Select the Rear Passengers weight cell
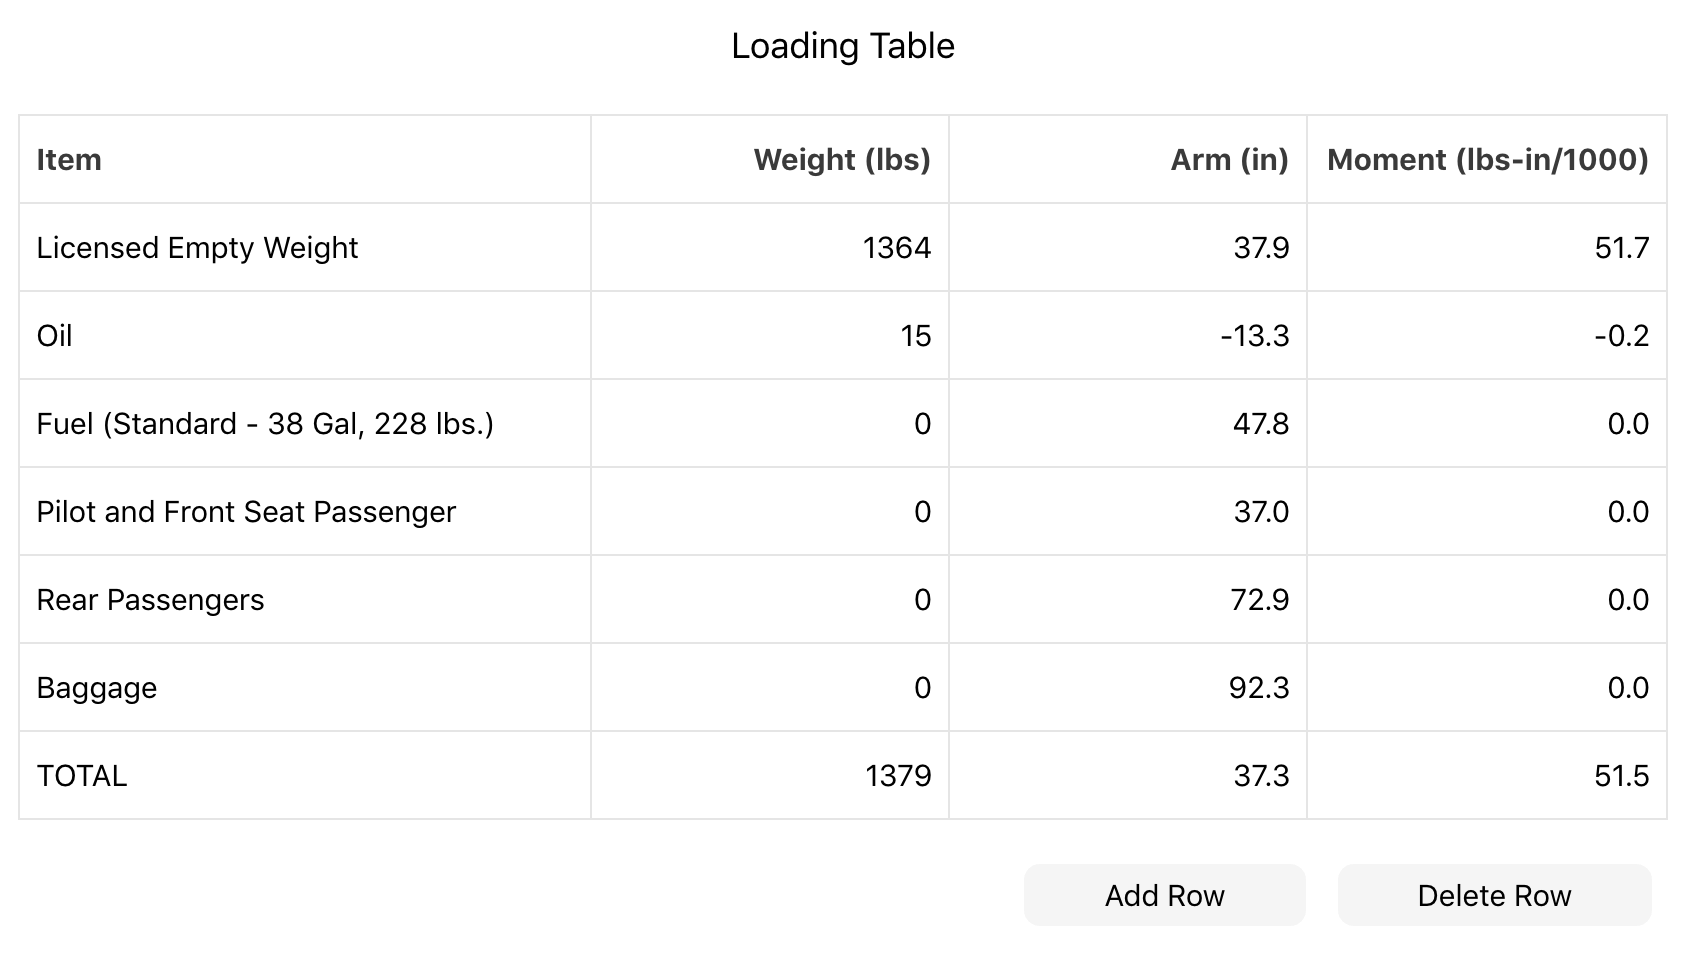1688x970 pixels. [x=770, y=600]
